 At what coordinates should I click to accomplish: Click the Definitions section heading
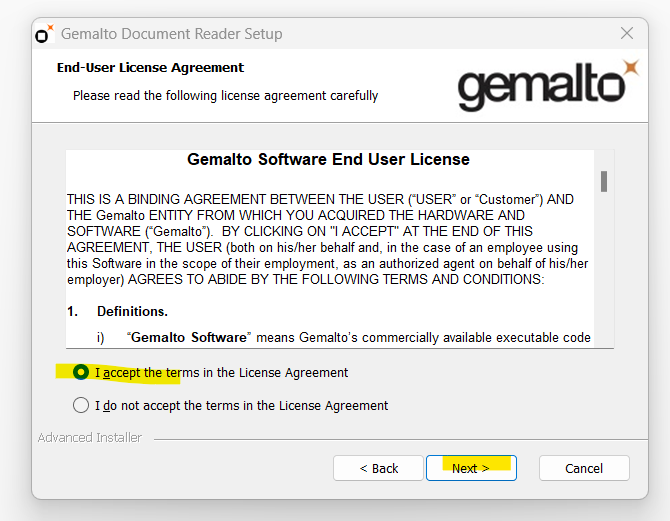pos(132,311)
